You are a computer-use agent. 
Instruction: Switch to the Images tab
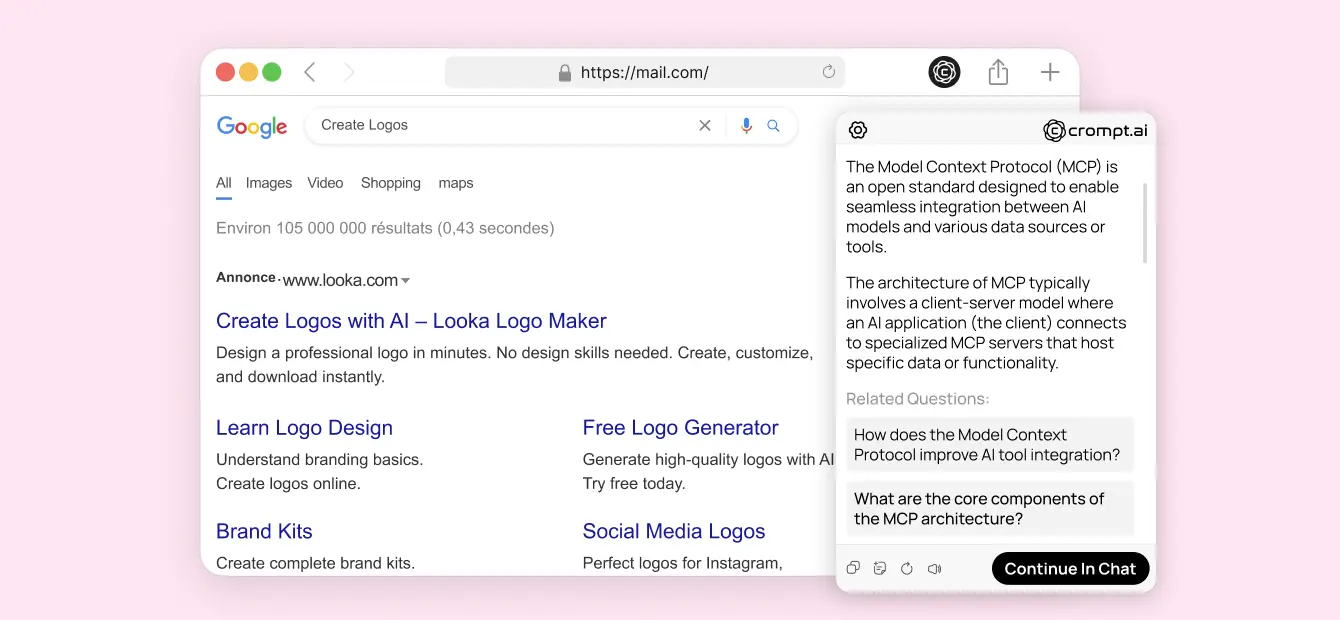coord(269,183)
